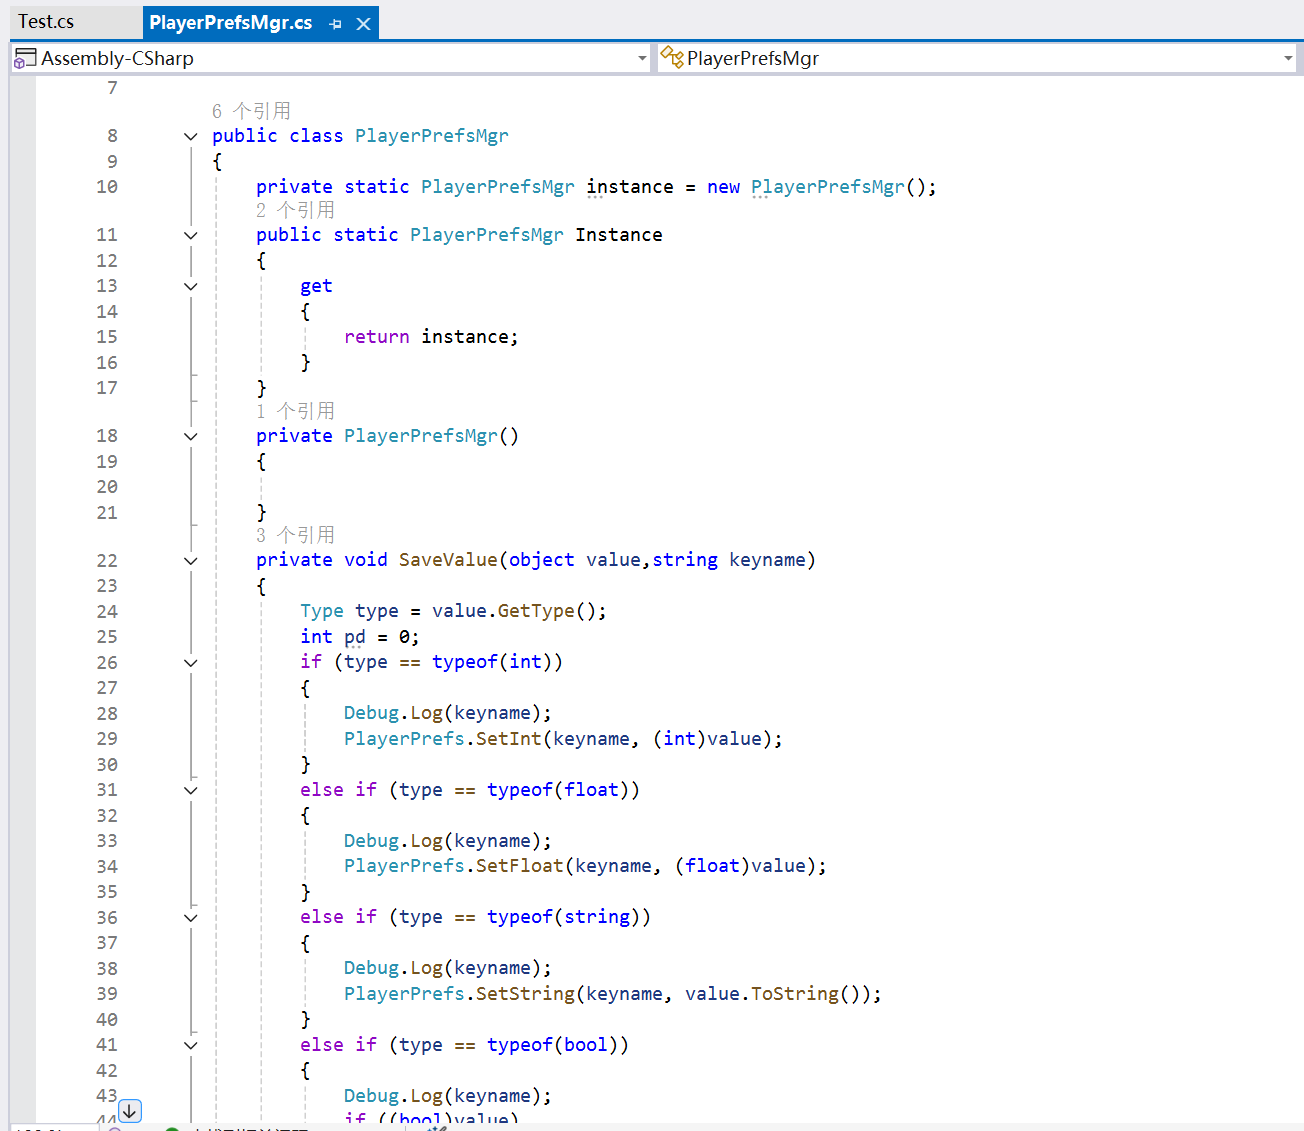Click line number 22 in the margin
This screenshot has width=1304, height=1131.
(107, 561)
